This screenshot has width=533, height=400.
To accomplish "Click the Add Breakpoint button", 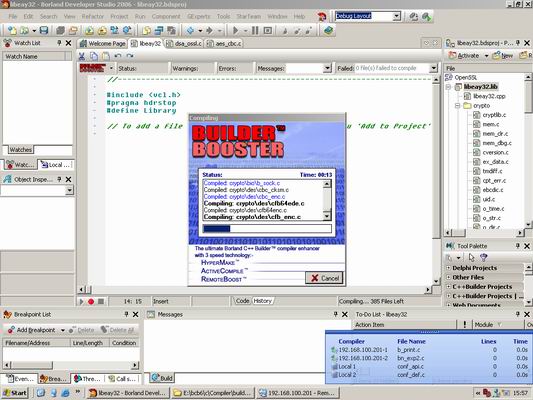I will (32, 330).
